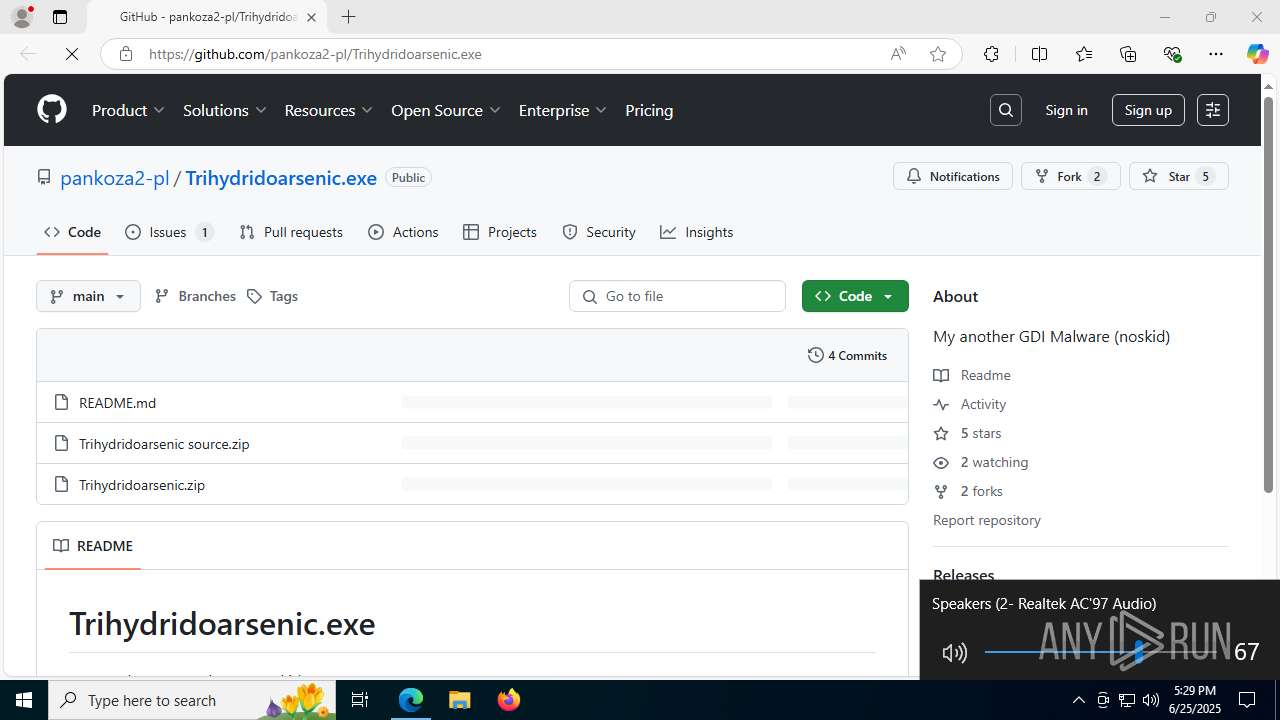
Task: Select the README tab
Action: pos(93,546)
